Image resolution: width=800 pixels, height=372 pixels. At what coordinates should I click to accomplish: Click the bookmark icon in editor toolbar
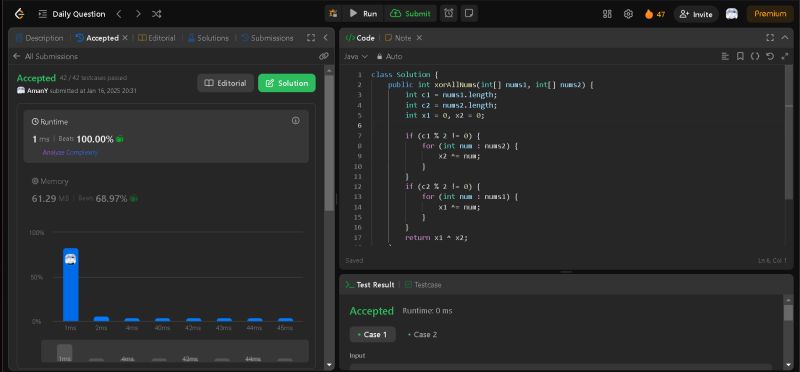point(740,56)
